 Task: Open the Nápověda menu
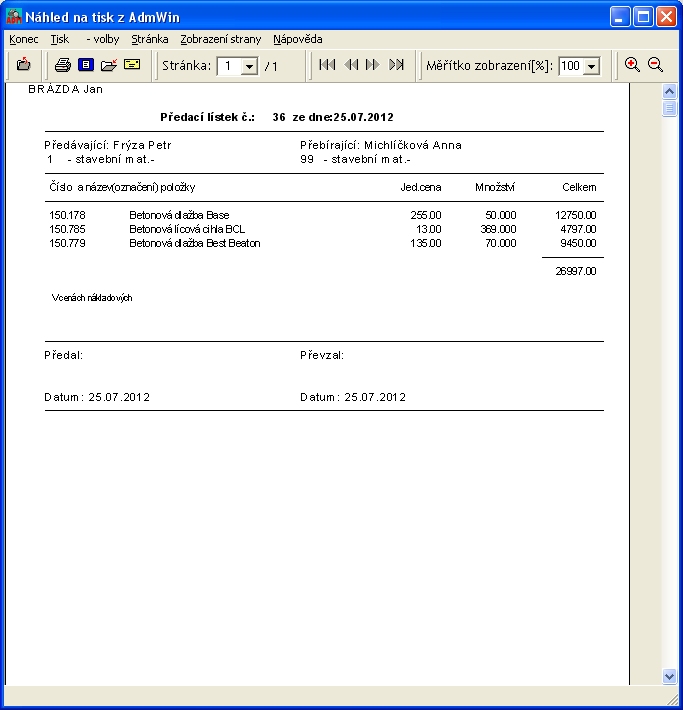pos(298,39)
